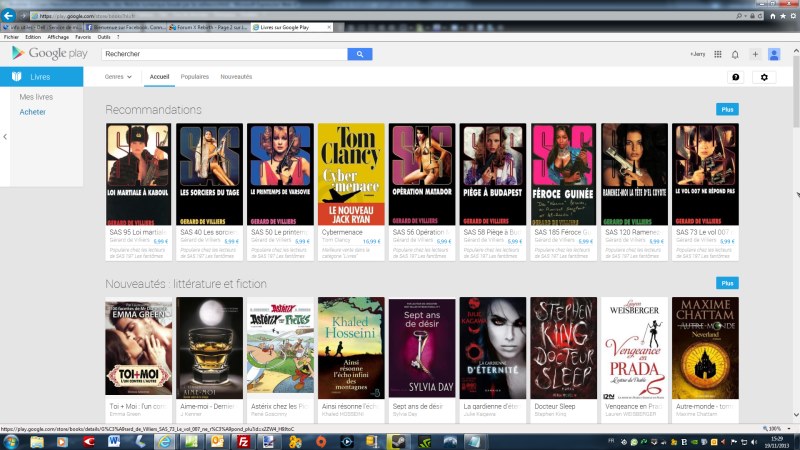Click +Jerry profile link
This screenshot has height=450, width=800.
697,54
